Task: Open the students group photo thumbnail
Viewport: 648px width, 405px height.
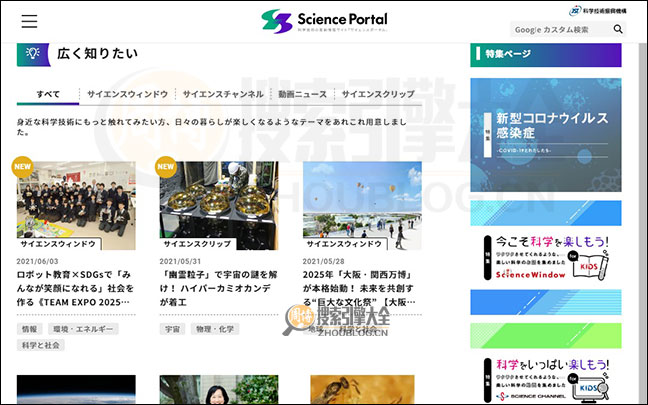Action: pyautogui.click(x=76, y=205)
